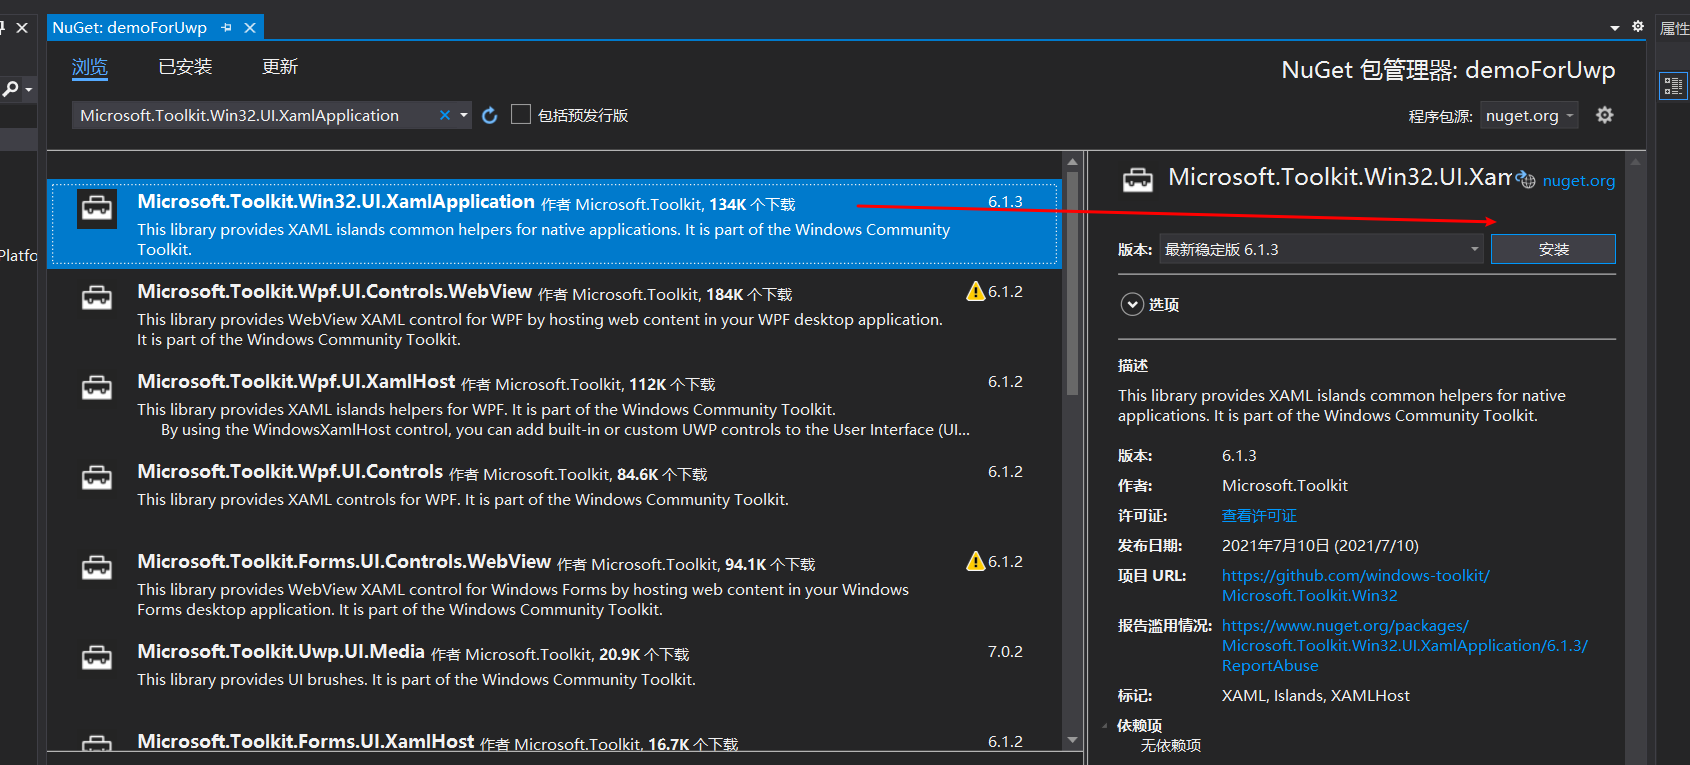The height and width of the screenshot is (765, 1690).
Task: Click the package list scrollbar up arrow
Action: 1072,162
